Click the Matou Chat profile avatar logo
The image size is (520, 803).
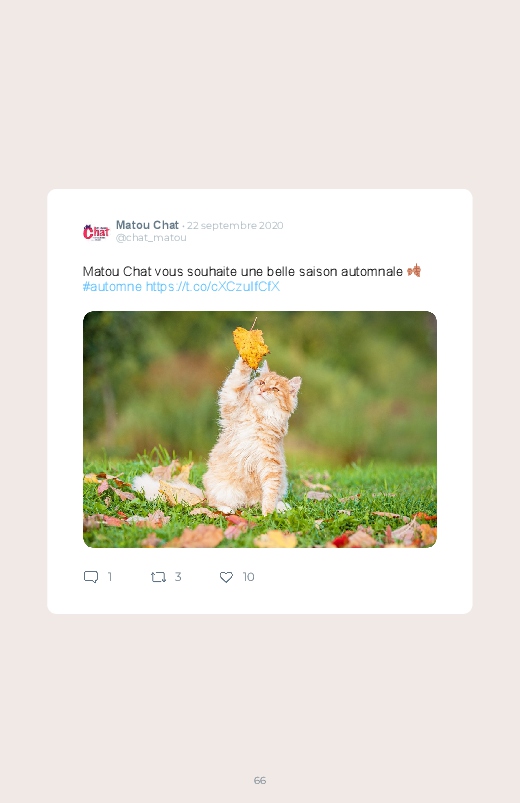click(96, 232)
